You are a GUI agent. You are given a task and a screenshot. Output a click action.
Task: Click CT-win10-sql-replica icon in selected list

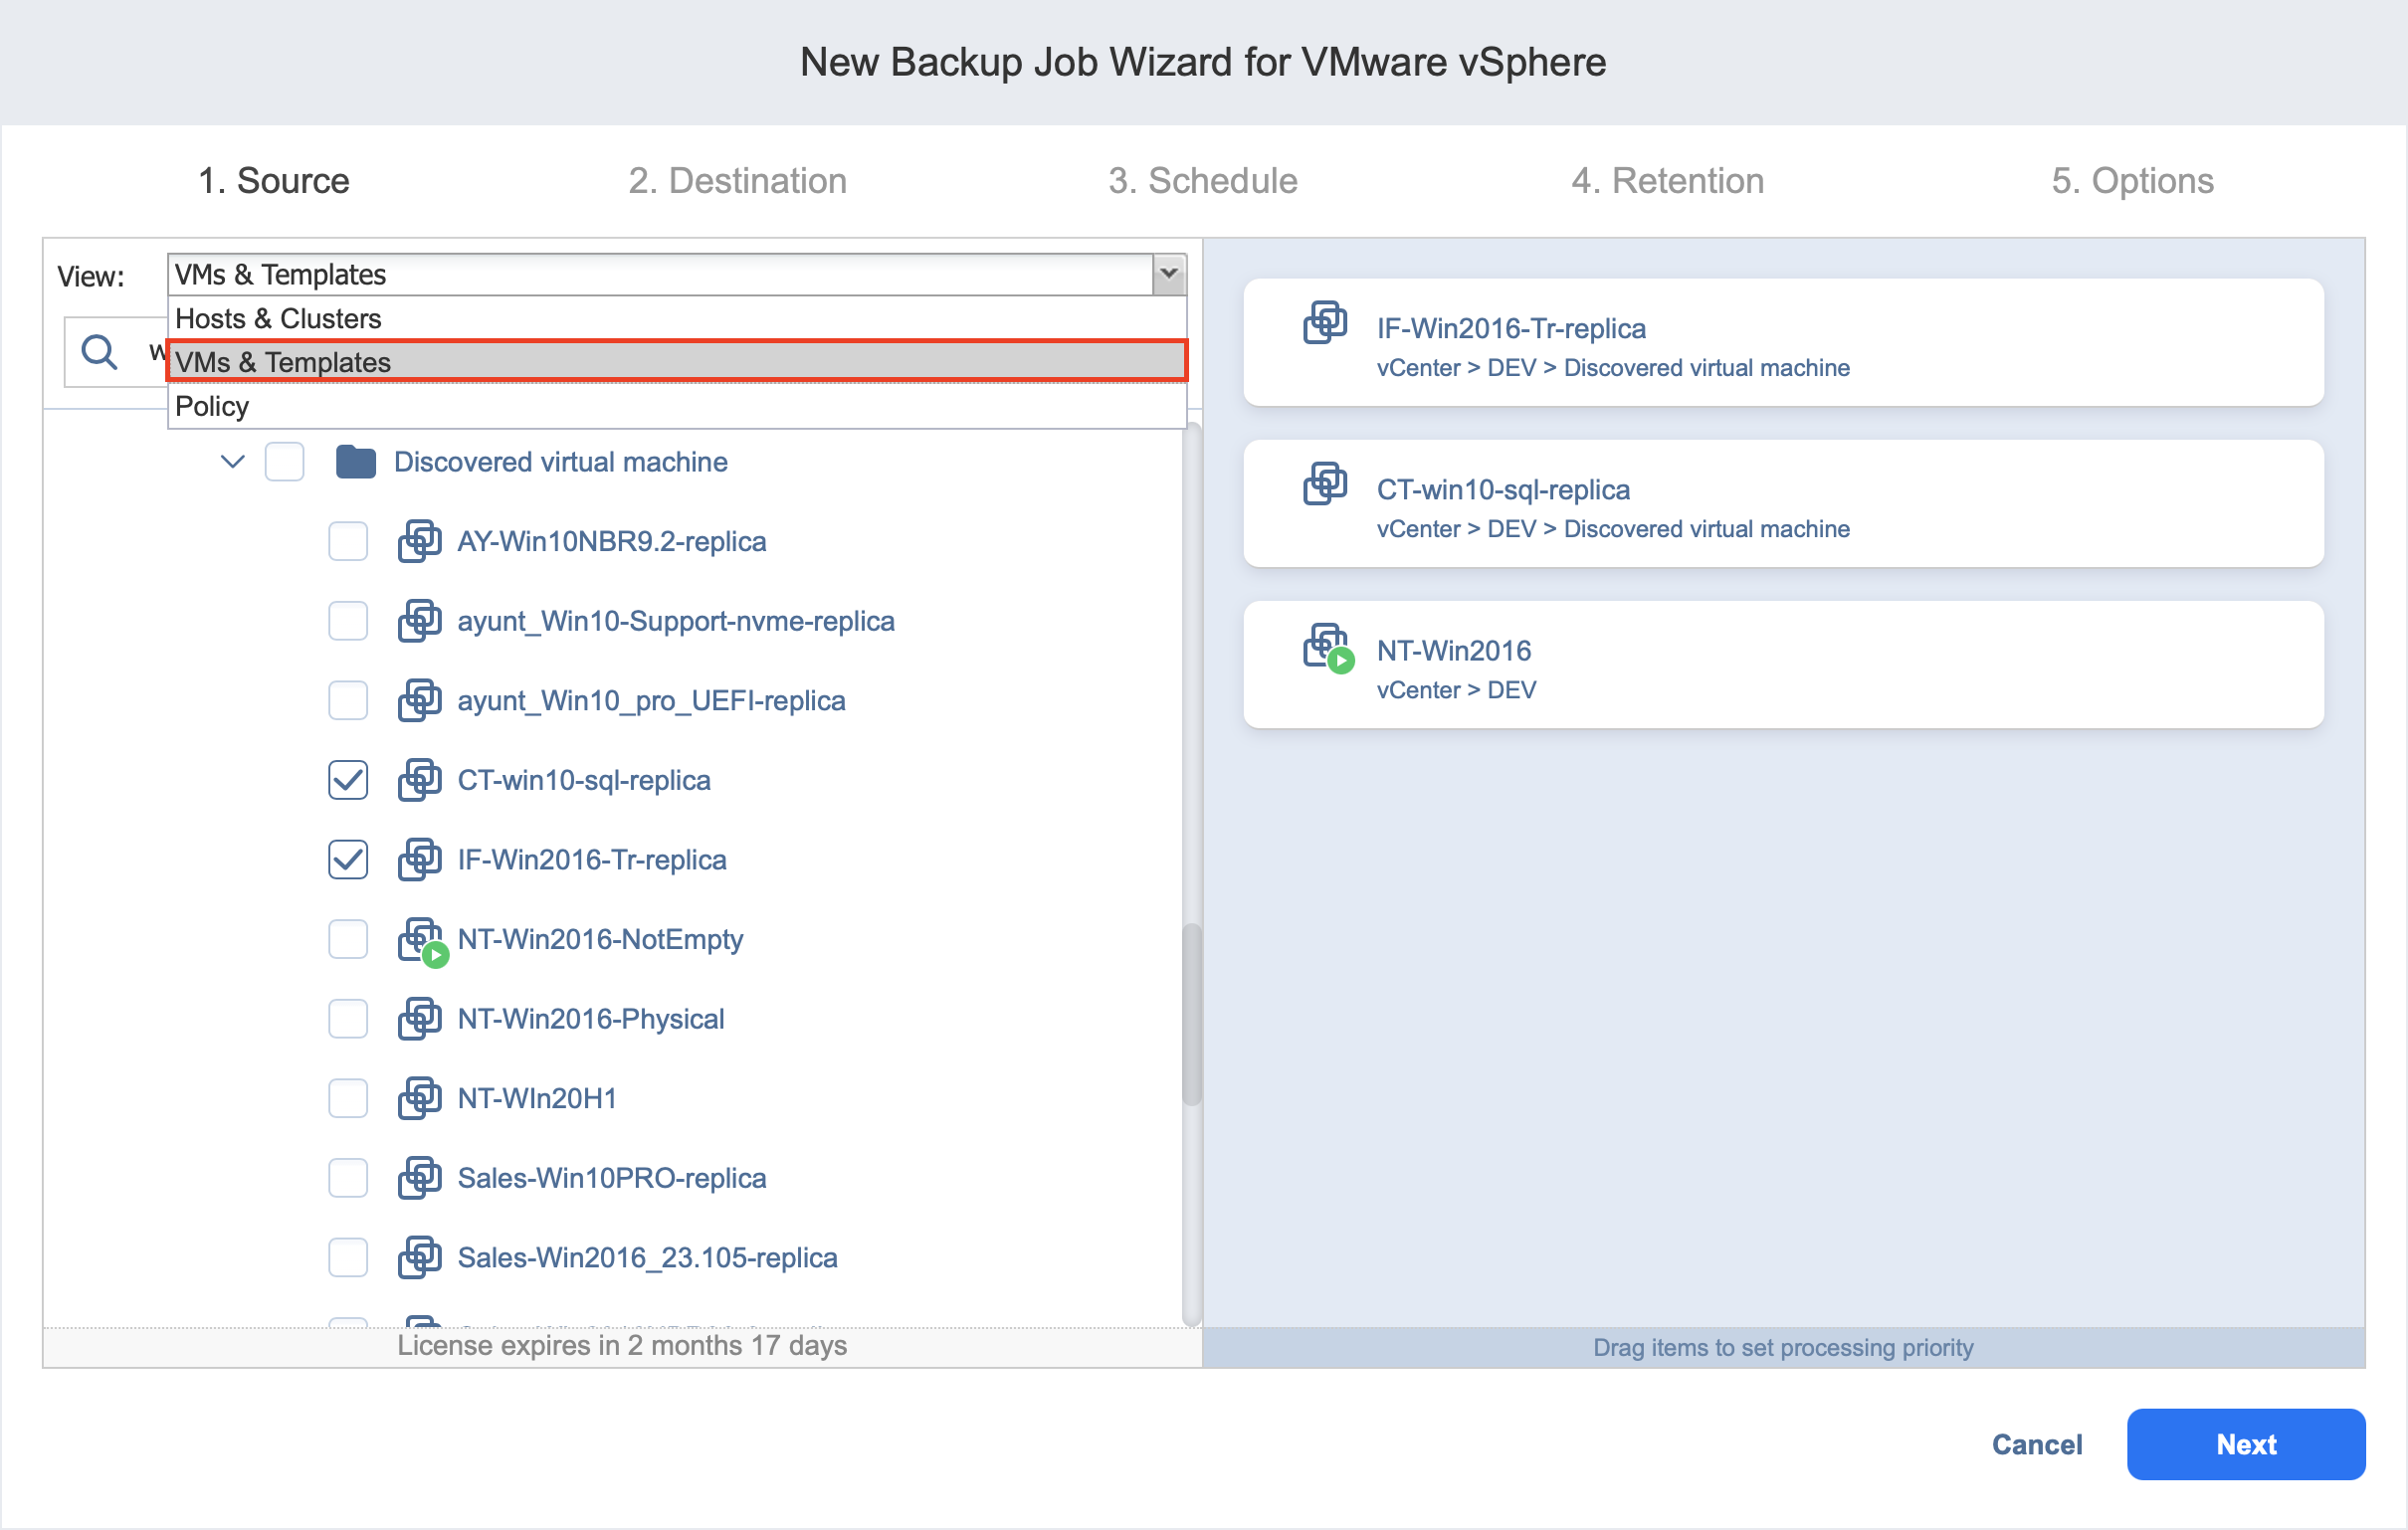(x=1325, y=483)
